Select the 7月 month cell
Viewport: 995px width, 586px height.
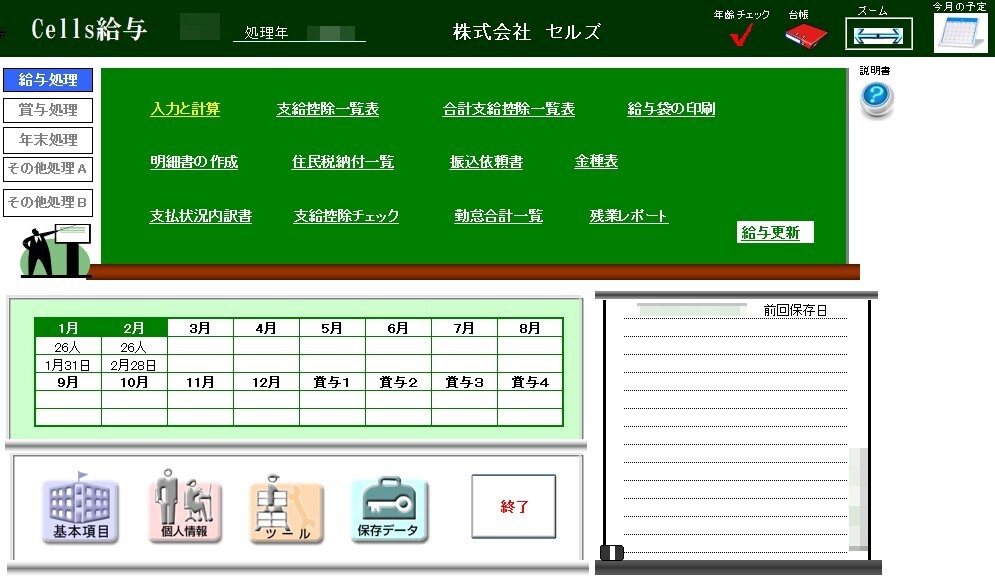[464, 328]
